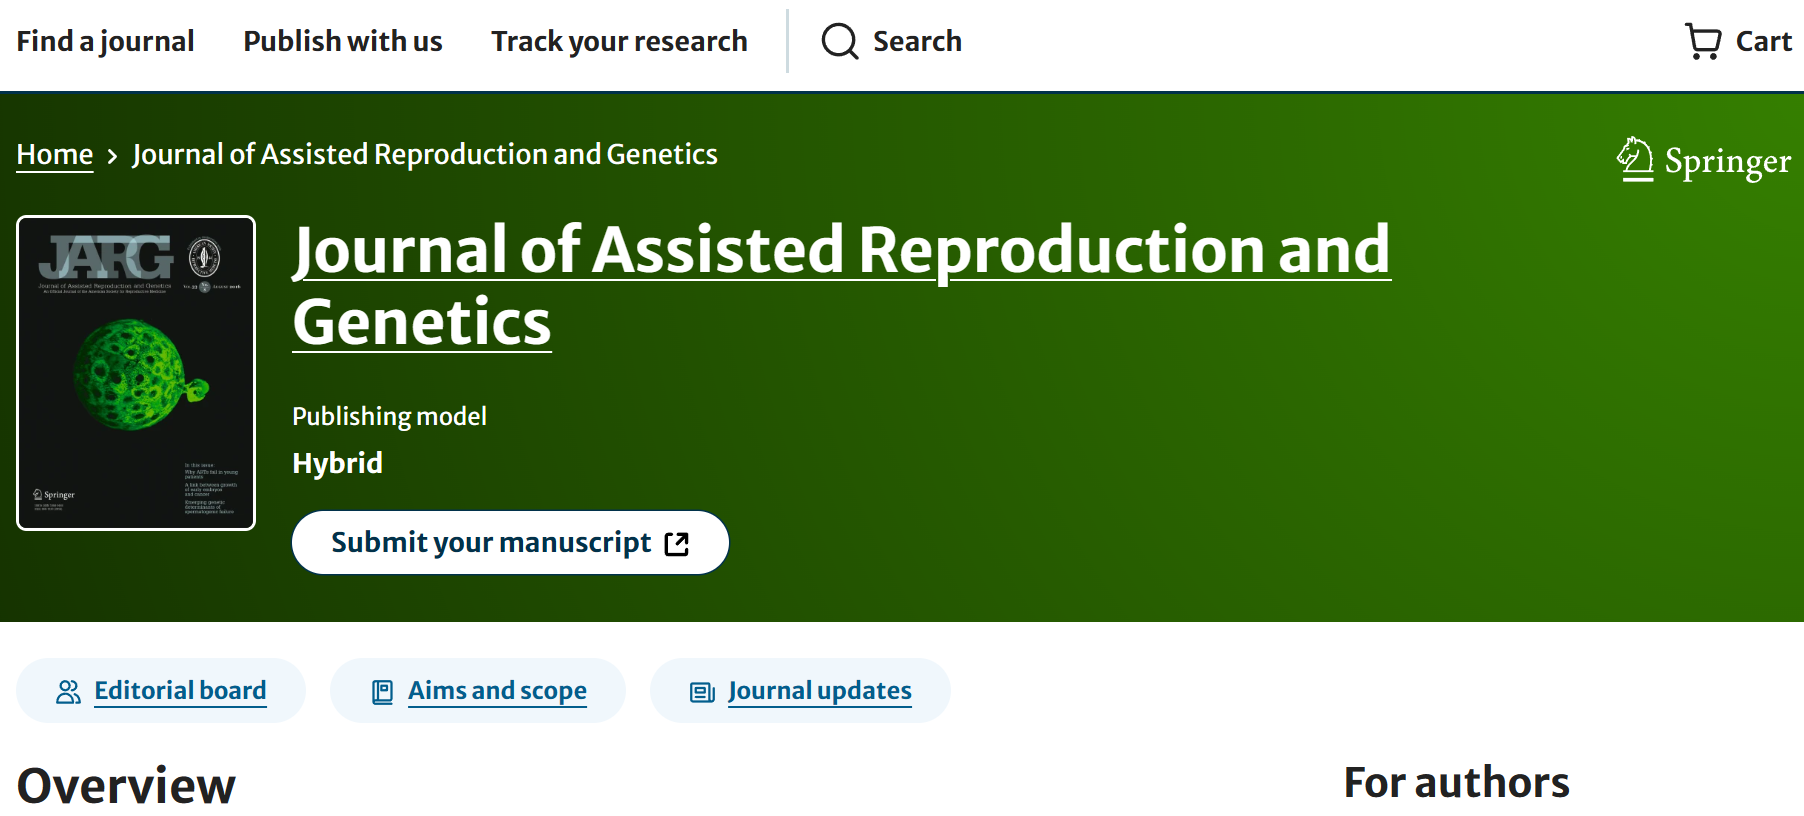Viewport: 1804px width, 816px height.
Task: Open the Journal updates link
Action: click(820, 691)
